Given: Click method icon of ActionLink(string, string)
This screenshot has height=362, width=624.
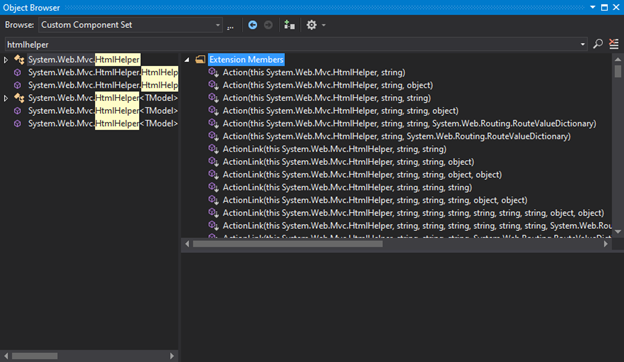Looking at the screenshot, I should [x=213, y=149].
